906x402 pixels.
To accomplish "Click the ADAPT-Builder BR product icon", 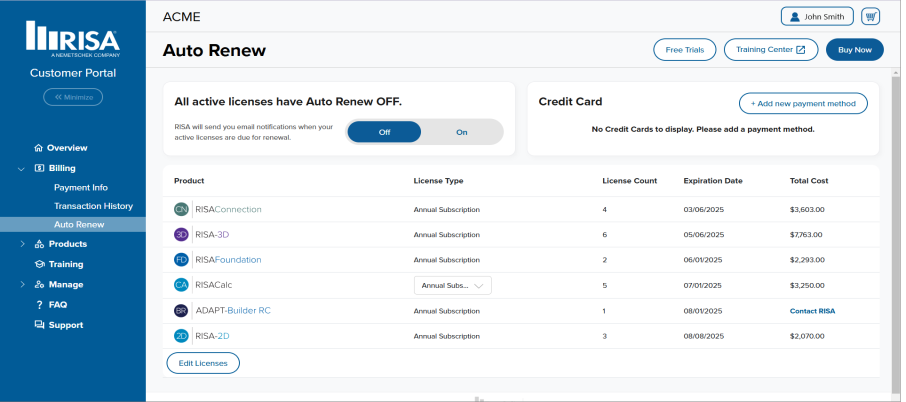I will coord(181,311).
